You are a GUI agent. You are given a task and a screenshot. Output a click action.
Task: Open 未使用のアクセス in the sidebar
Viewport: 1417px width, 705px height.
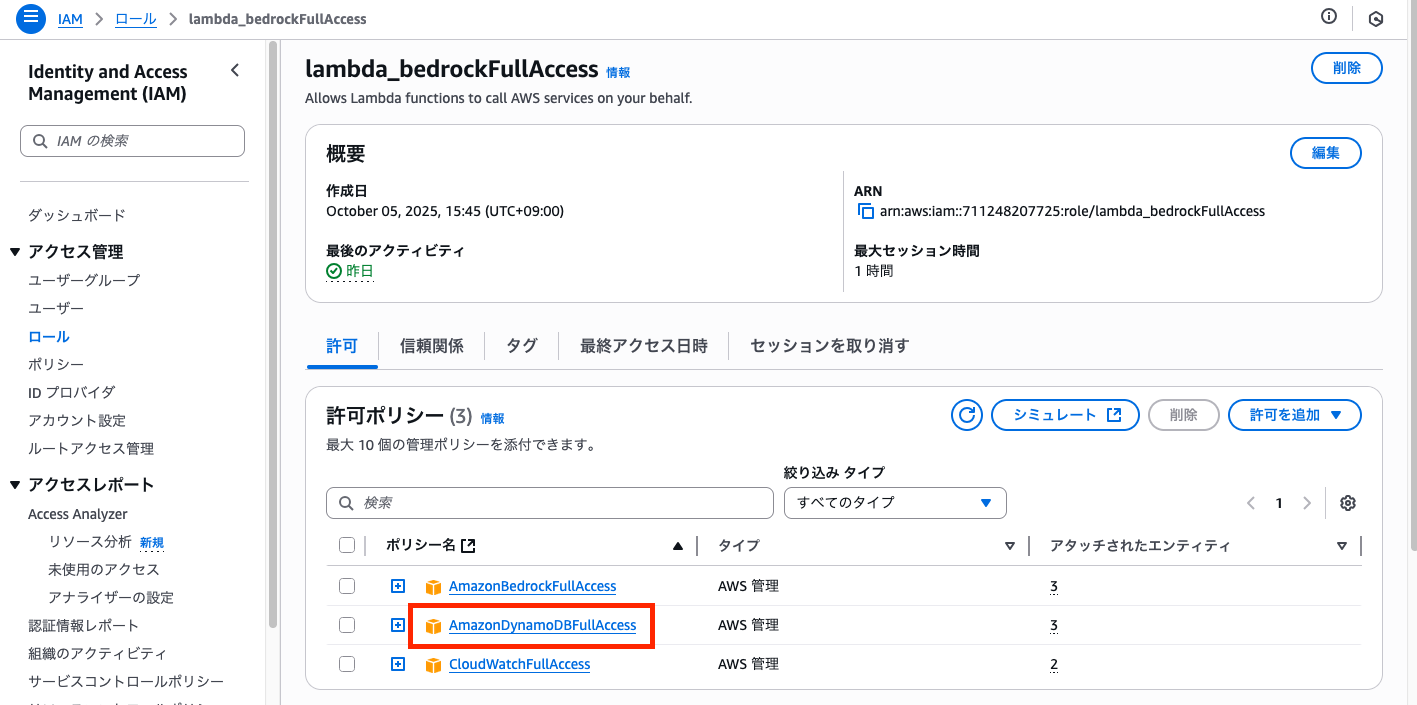[104, 569]
